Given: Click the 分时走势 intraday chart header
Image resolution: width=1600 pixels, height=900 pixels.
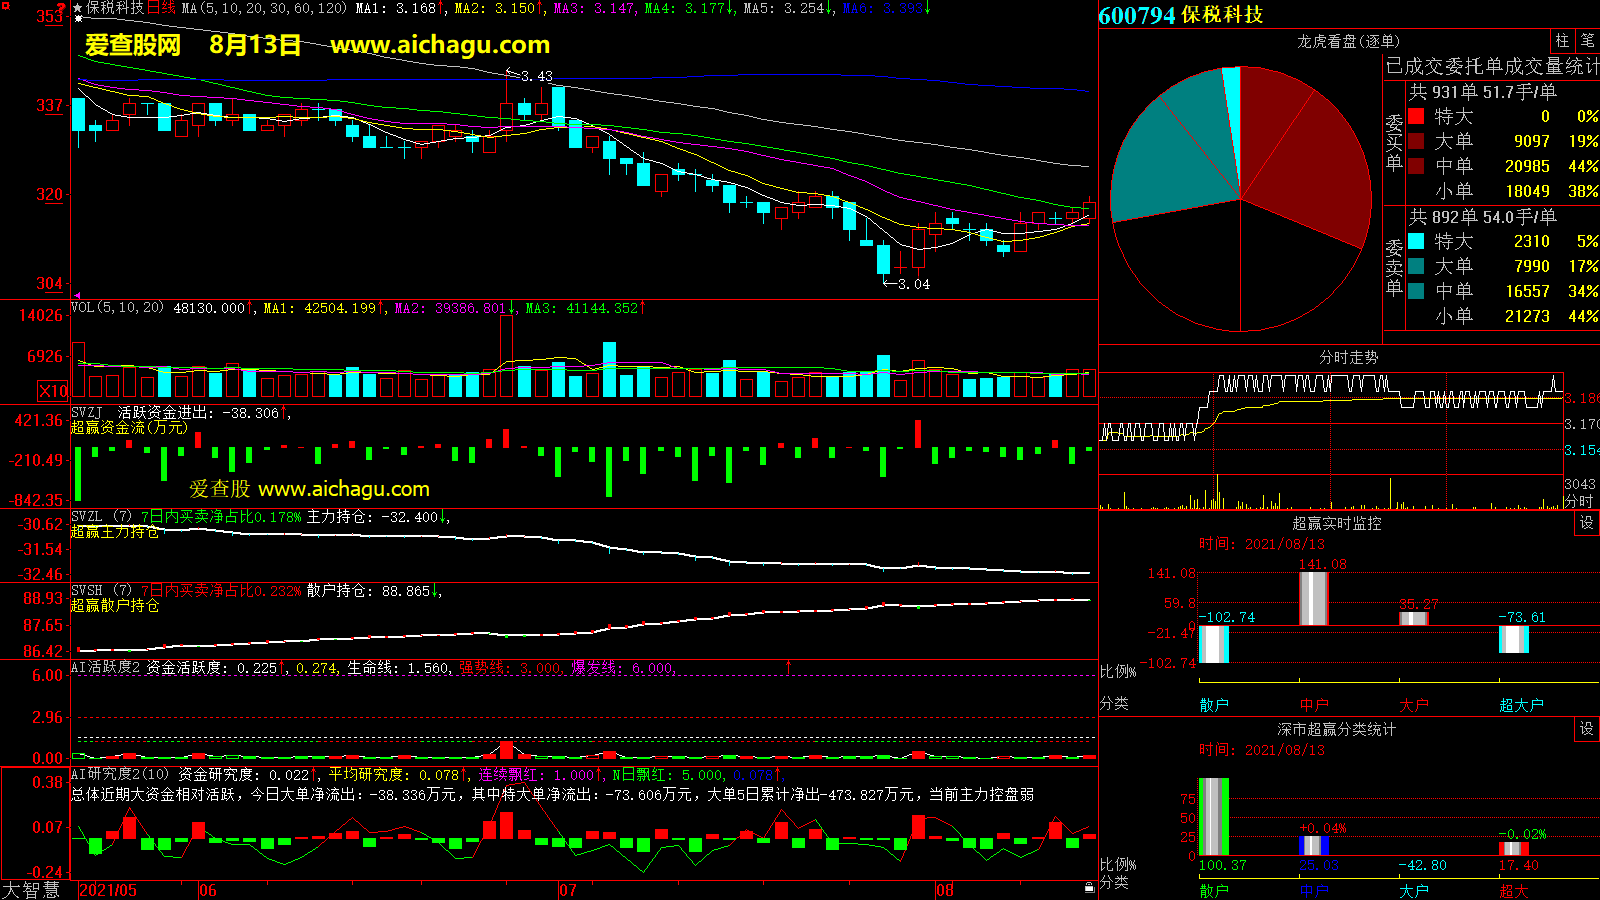Looking at the screenshot, I should [1348, 357].
